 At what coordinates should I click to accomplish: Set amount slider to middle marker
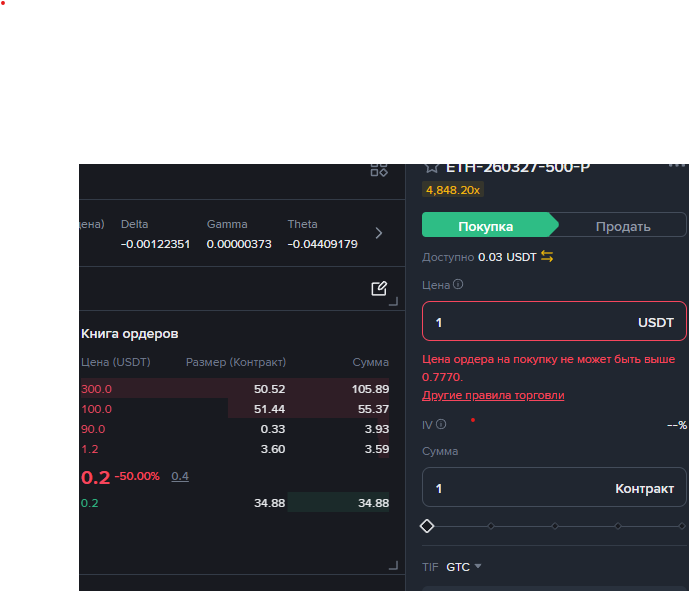click(555, 526)
